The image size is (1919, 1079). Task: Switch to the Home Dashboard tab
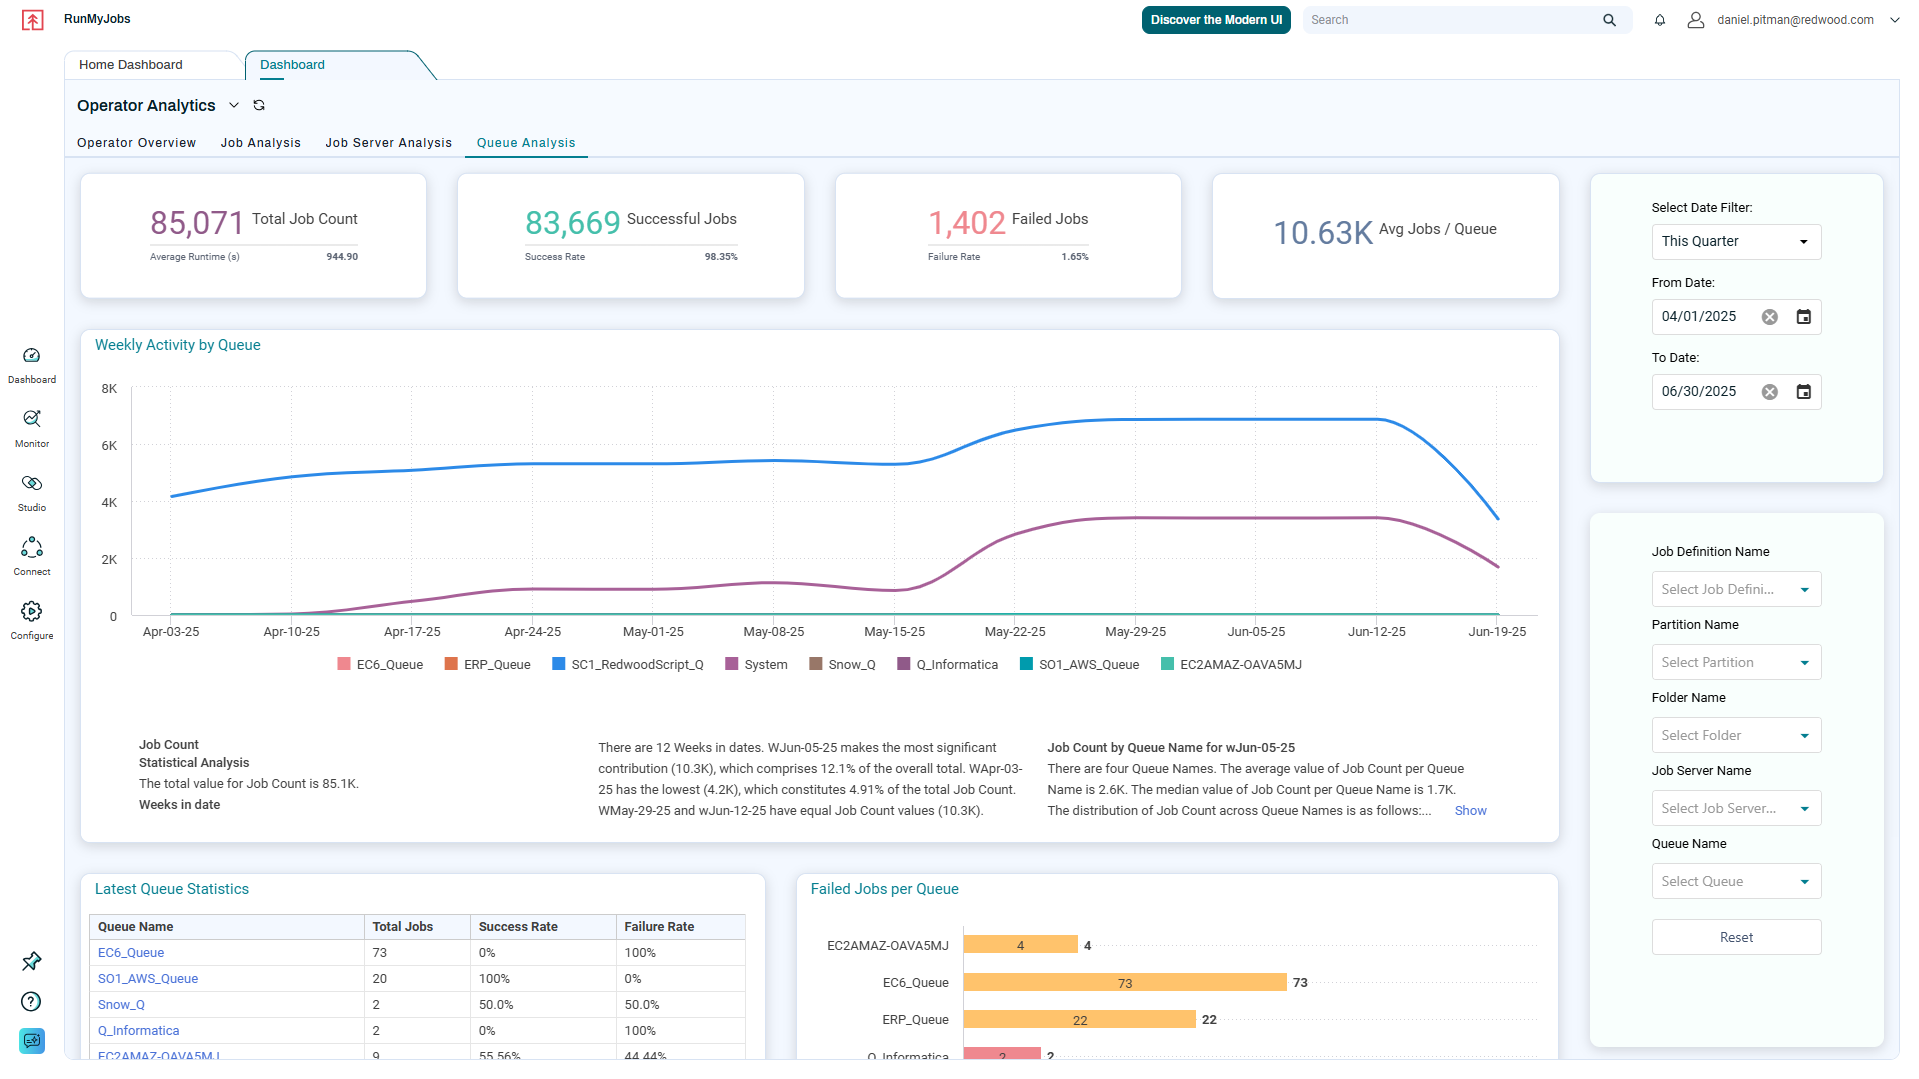[x=131, y=65]
